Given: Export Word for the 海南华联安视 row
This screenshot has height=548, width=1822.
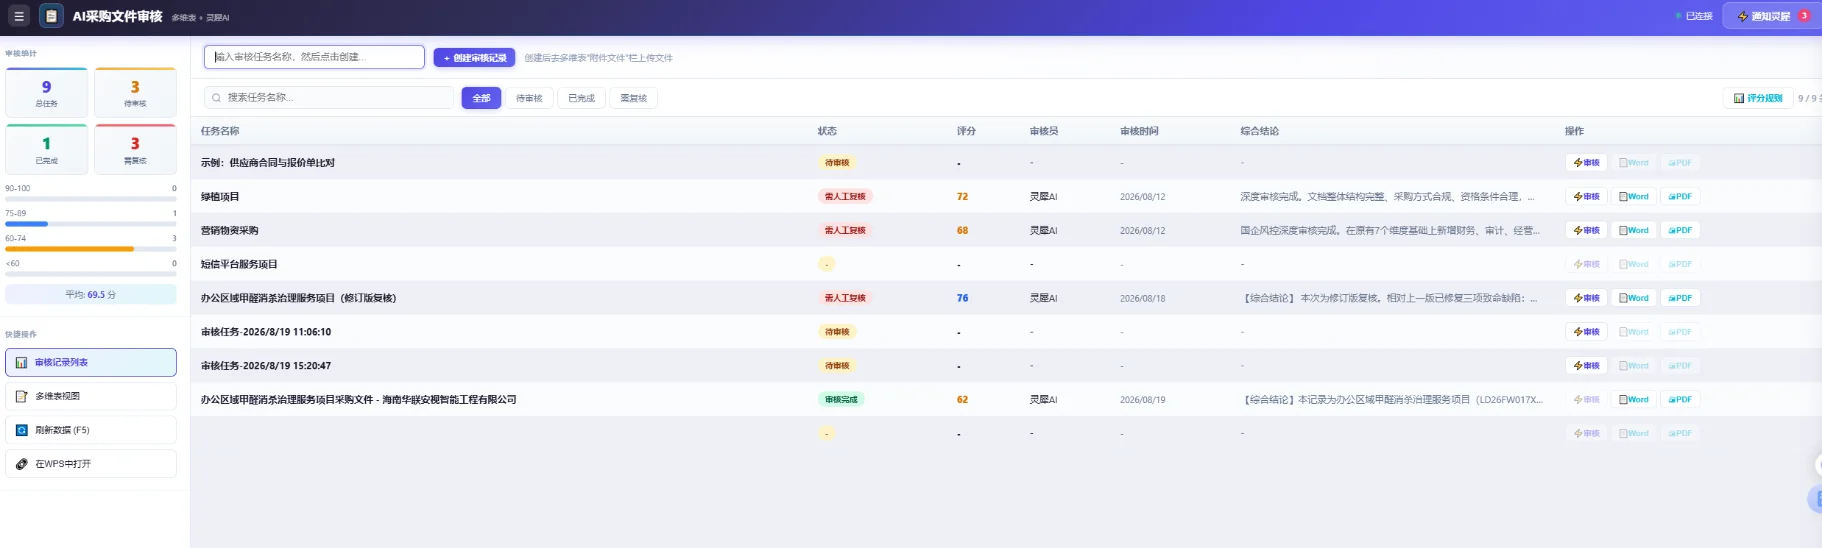Looking at the screenshot, I should [1634, 400].
